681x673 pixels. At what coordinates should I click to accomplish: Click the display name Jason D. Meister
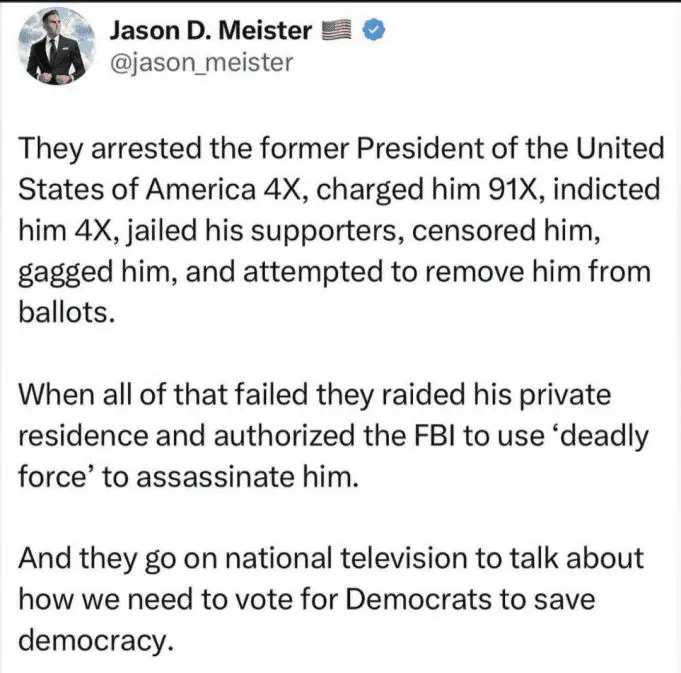[x=209, y=31]
